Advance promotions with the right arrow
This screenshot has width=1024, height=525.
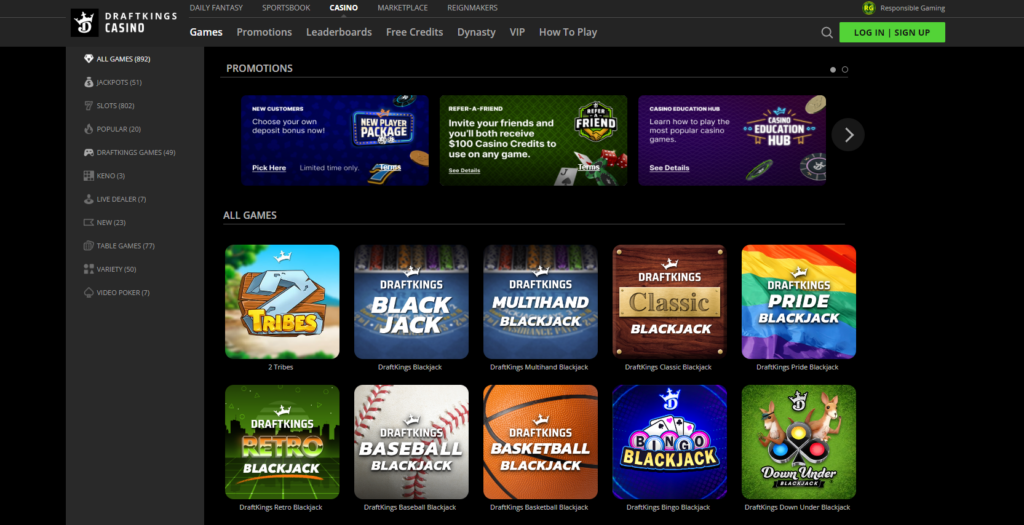point(848,135)
